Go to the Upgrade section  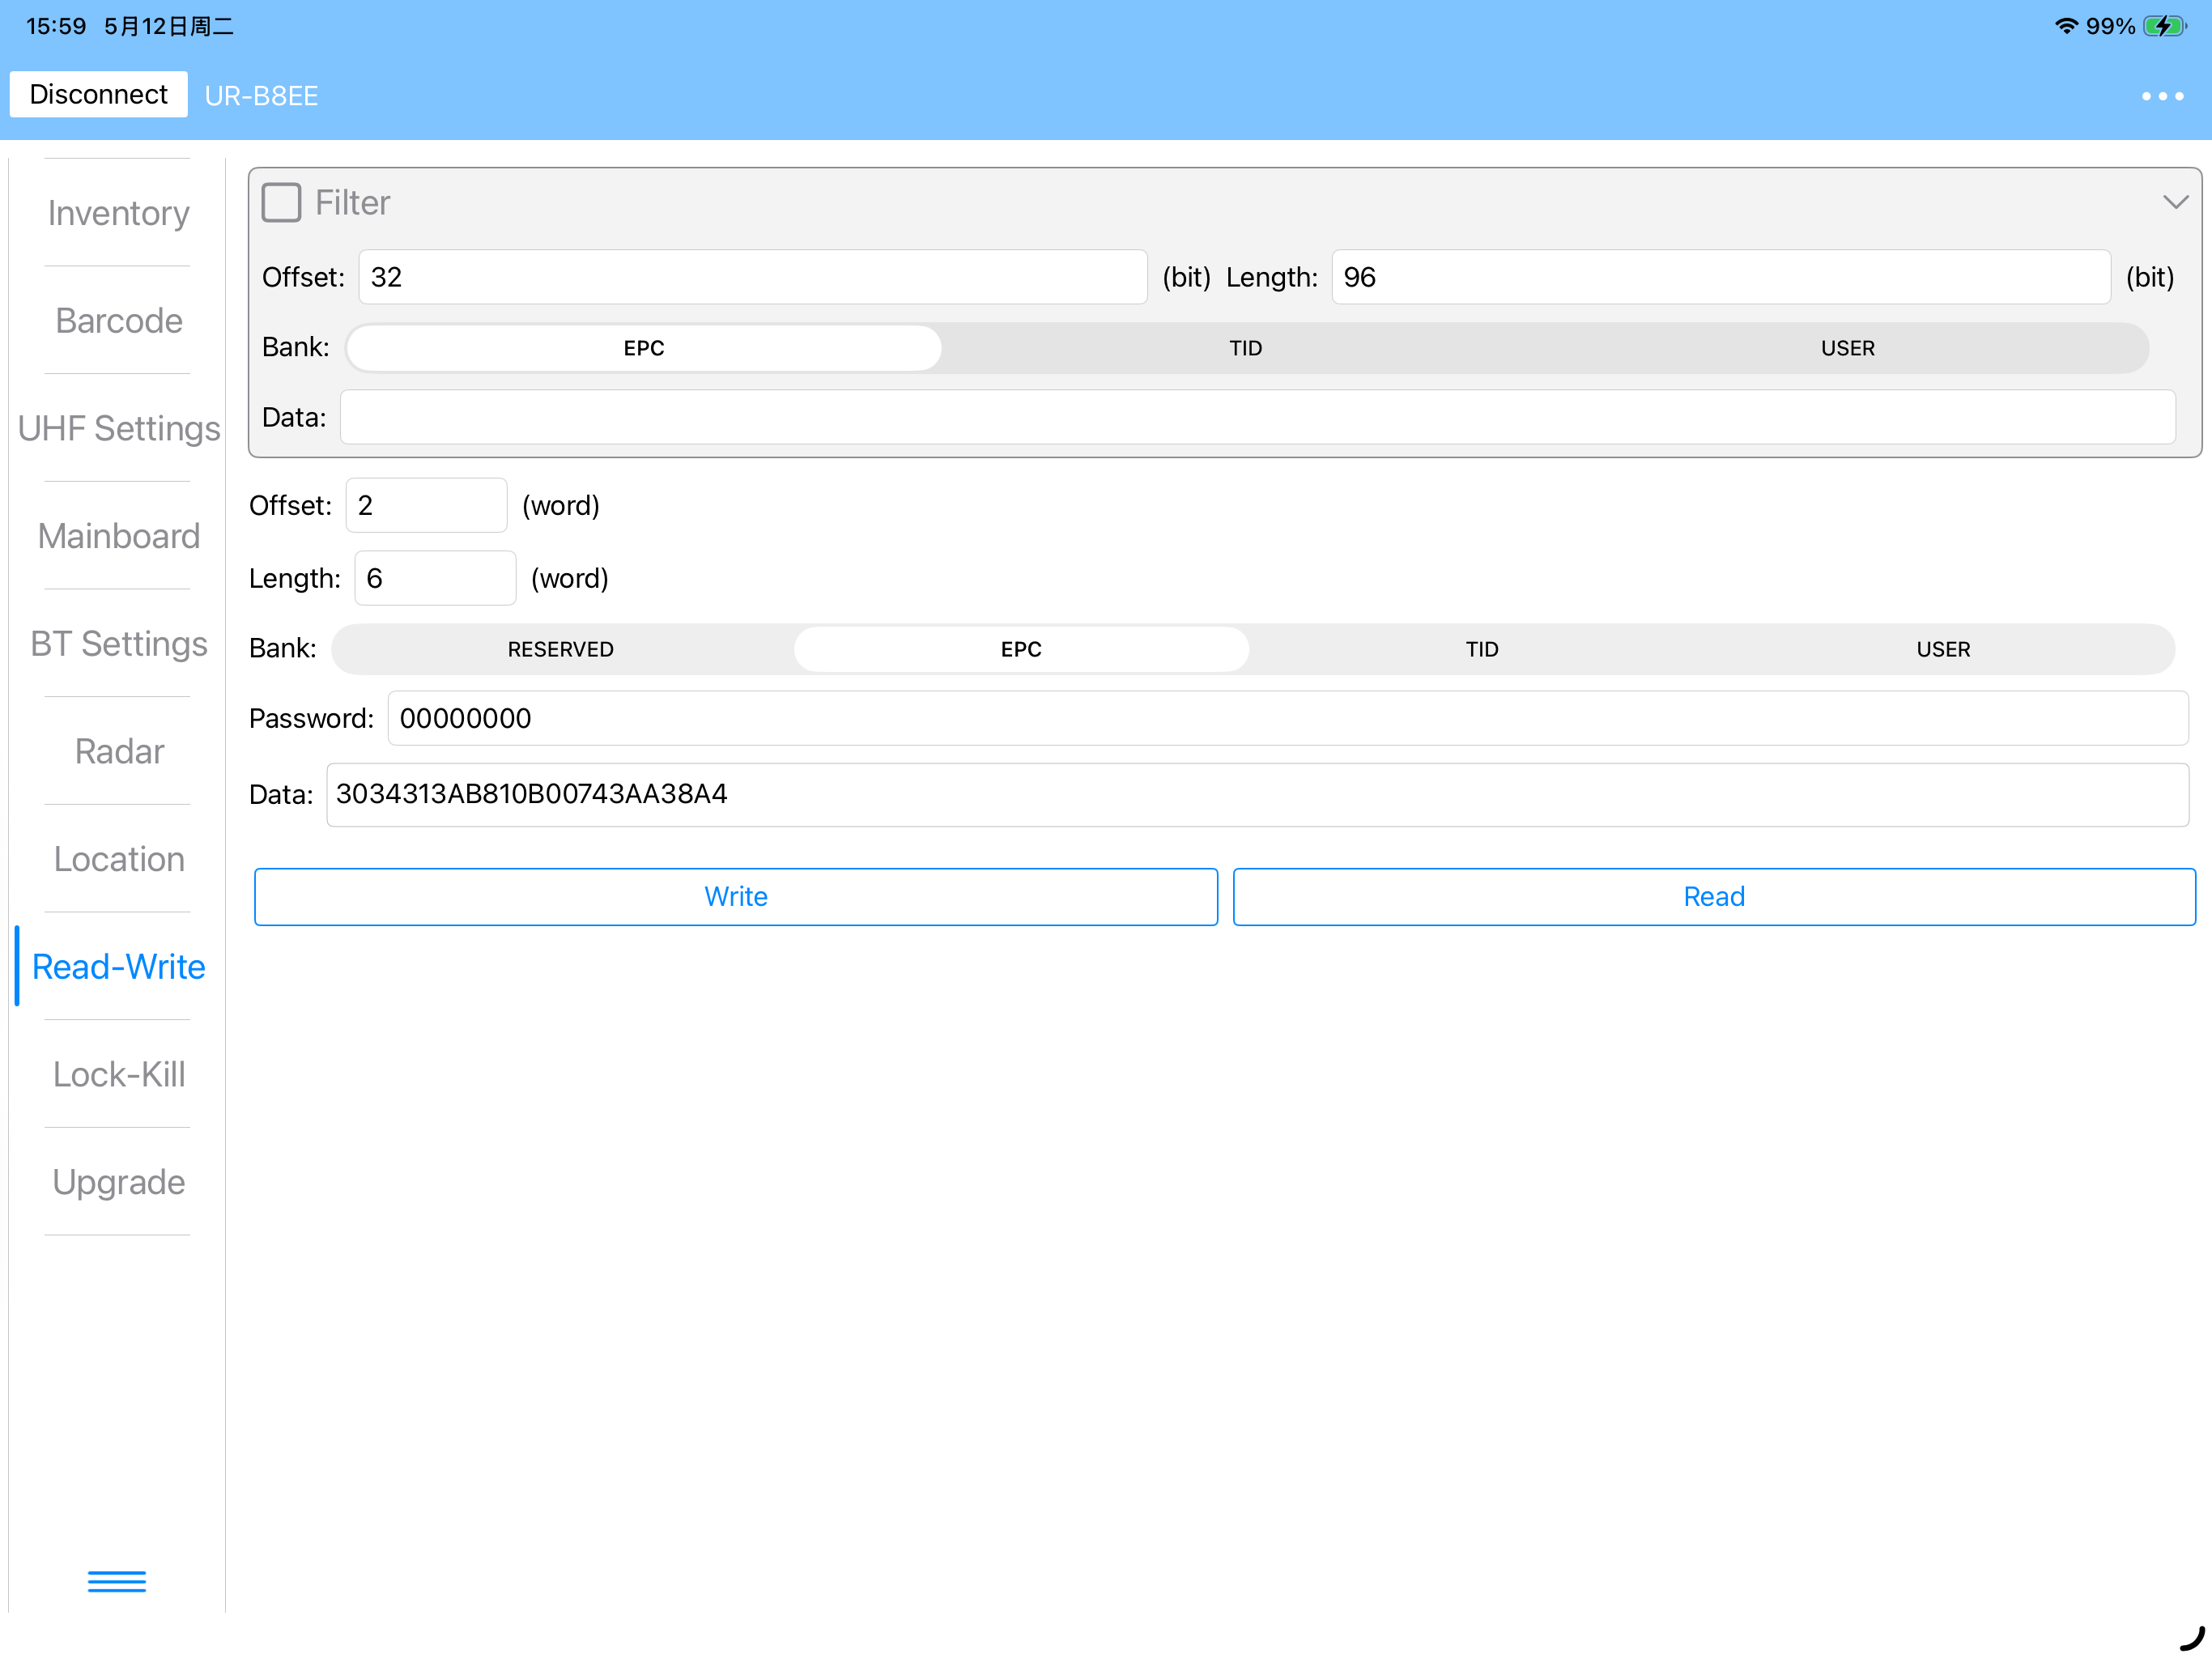click(118, 1182)
